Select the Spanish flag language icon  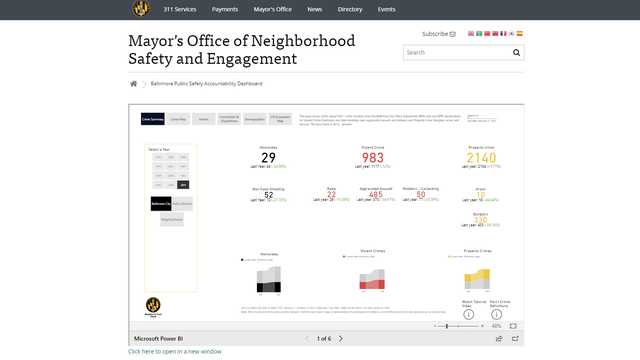[x=520, y=33]
